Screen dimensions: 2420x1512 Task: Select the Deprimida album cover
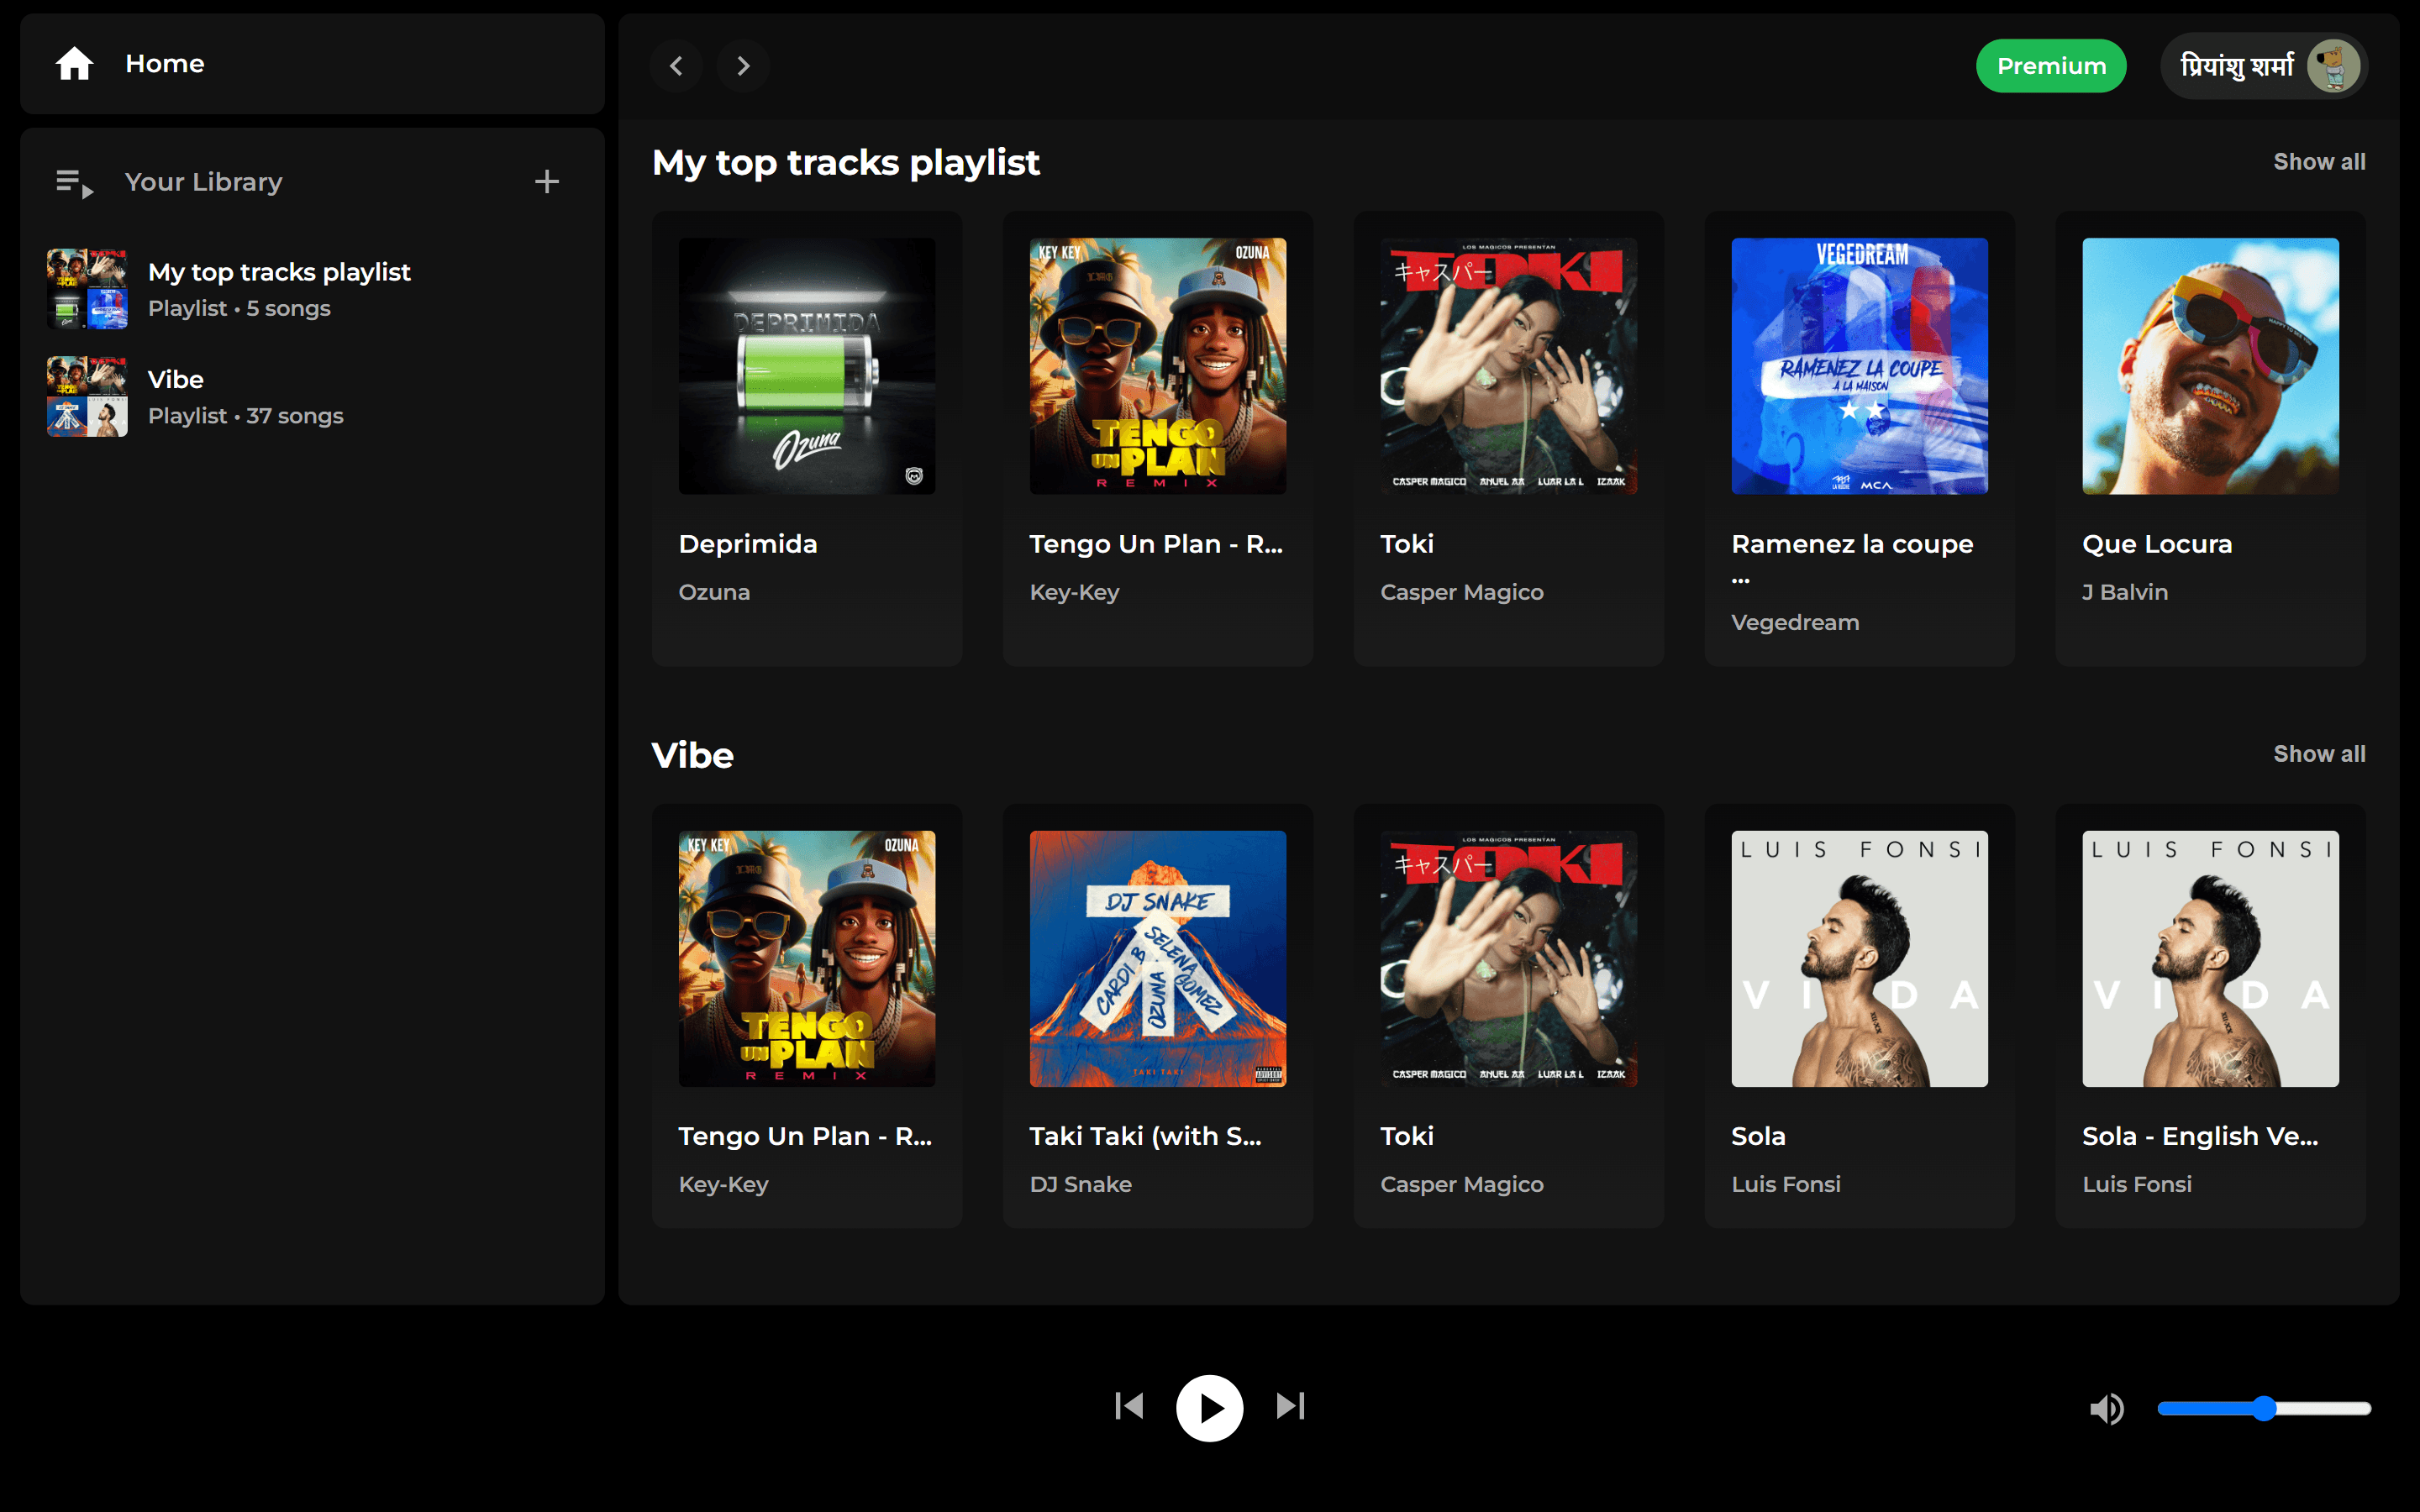(x=807, y=366)
